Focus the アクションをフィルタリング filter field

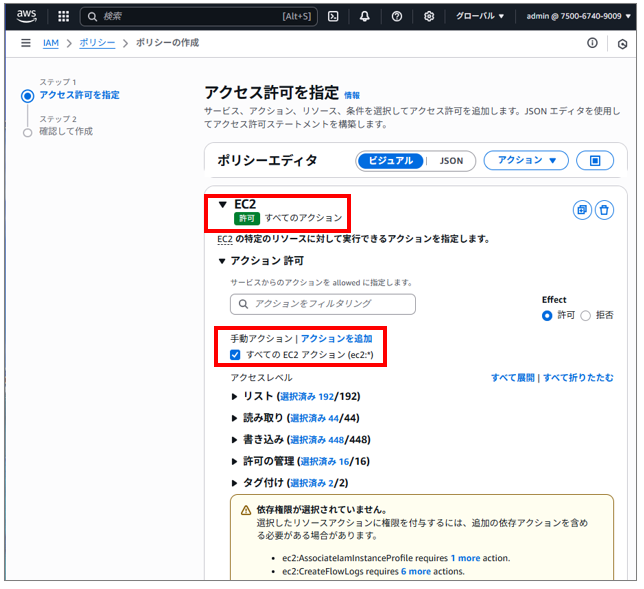(x=323, y=304)
